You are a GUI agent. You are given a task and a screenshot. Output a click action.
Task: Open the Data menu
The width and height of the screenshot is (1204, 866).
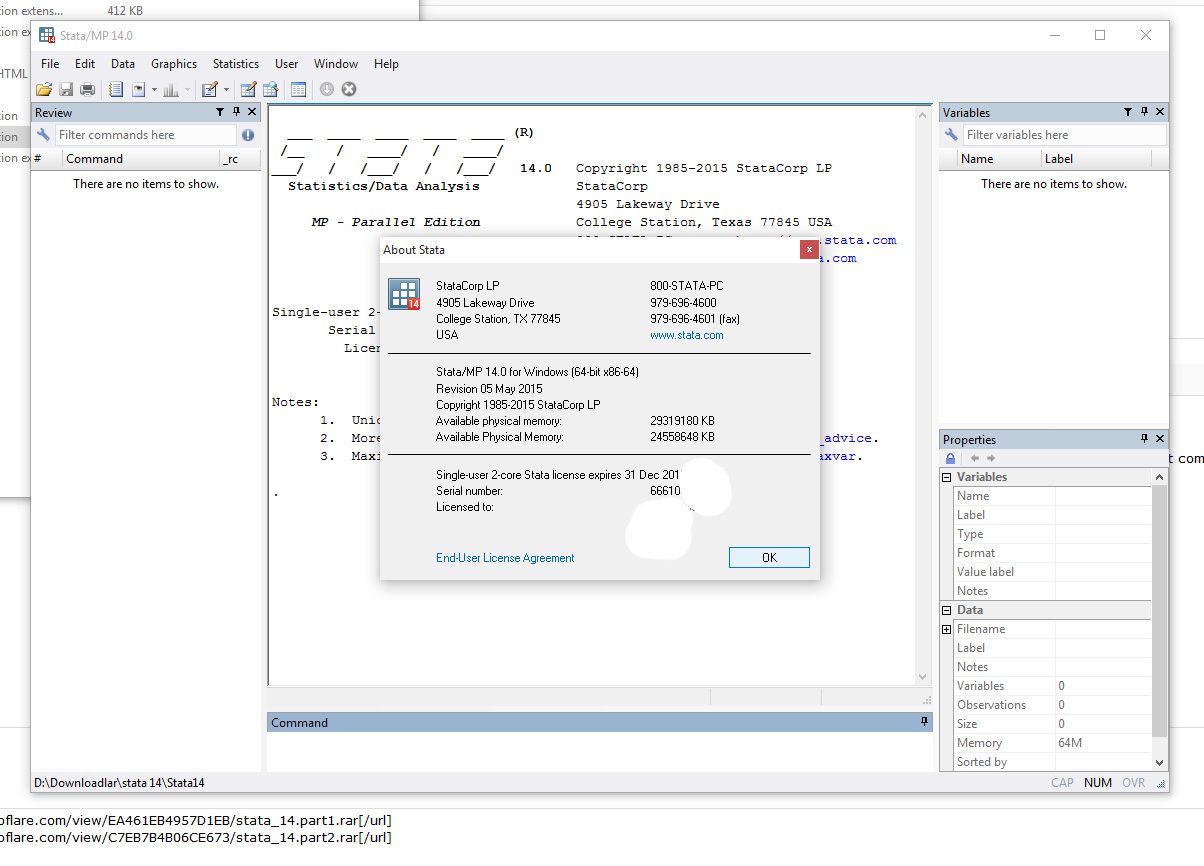(123, 63)
